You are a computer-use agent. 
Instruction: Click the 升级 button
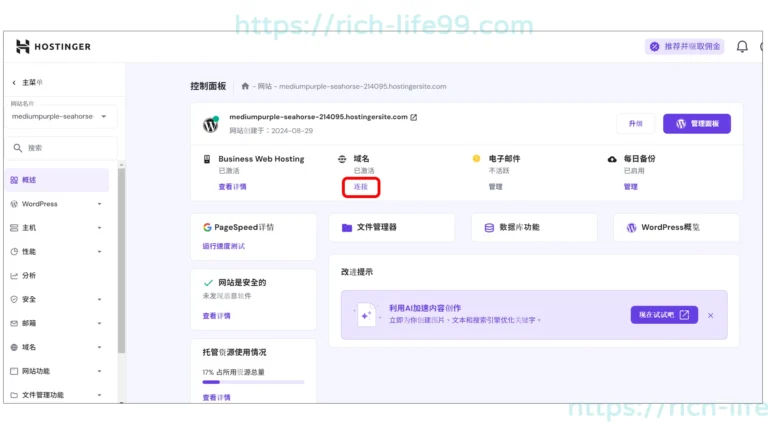coord(635,123)
